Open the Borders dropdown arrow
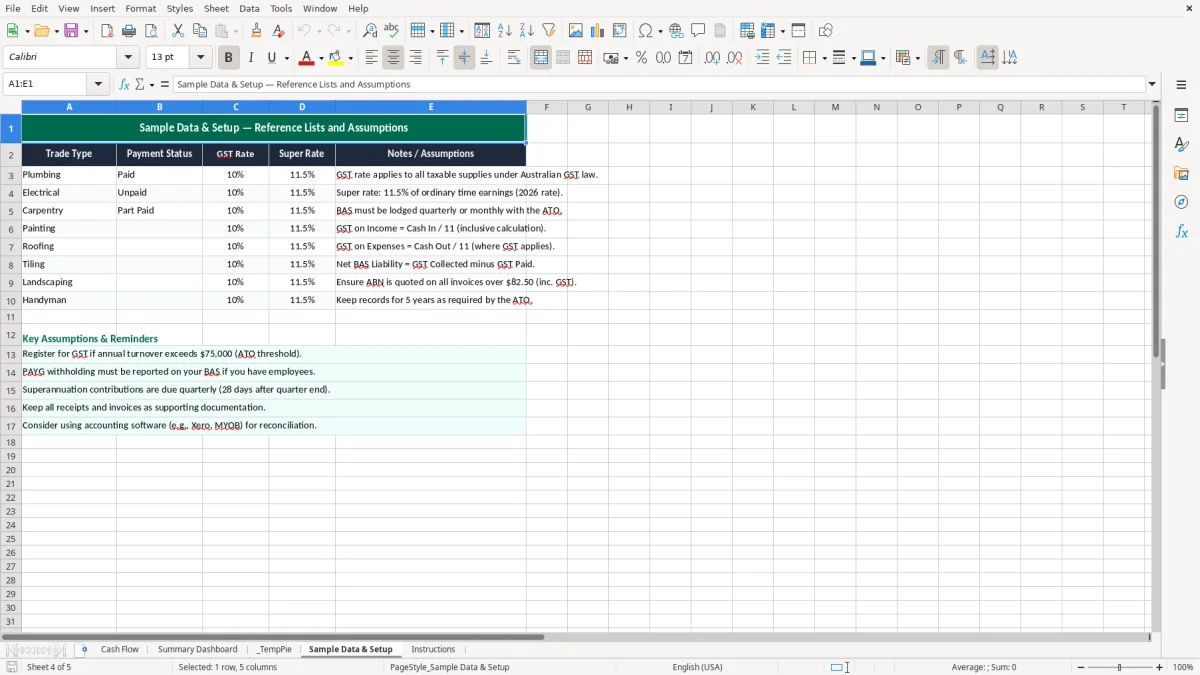The image size is (1200, 675). [x=823, y=58]
